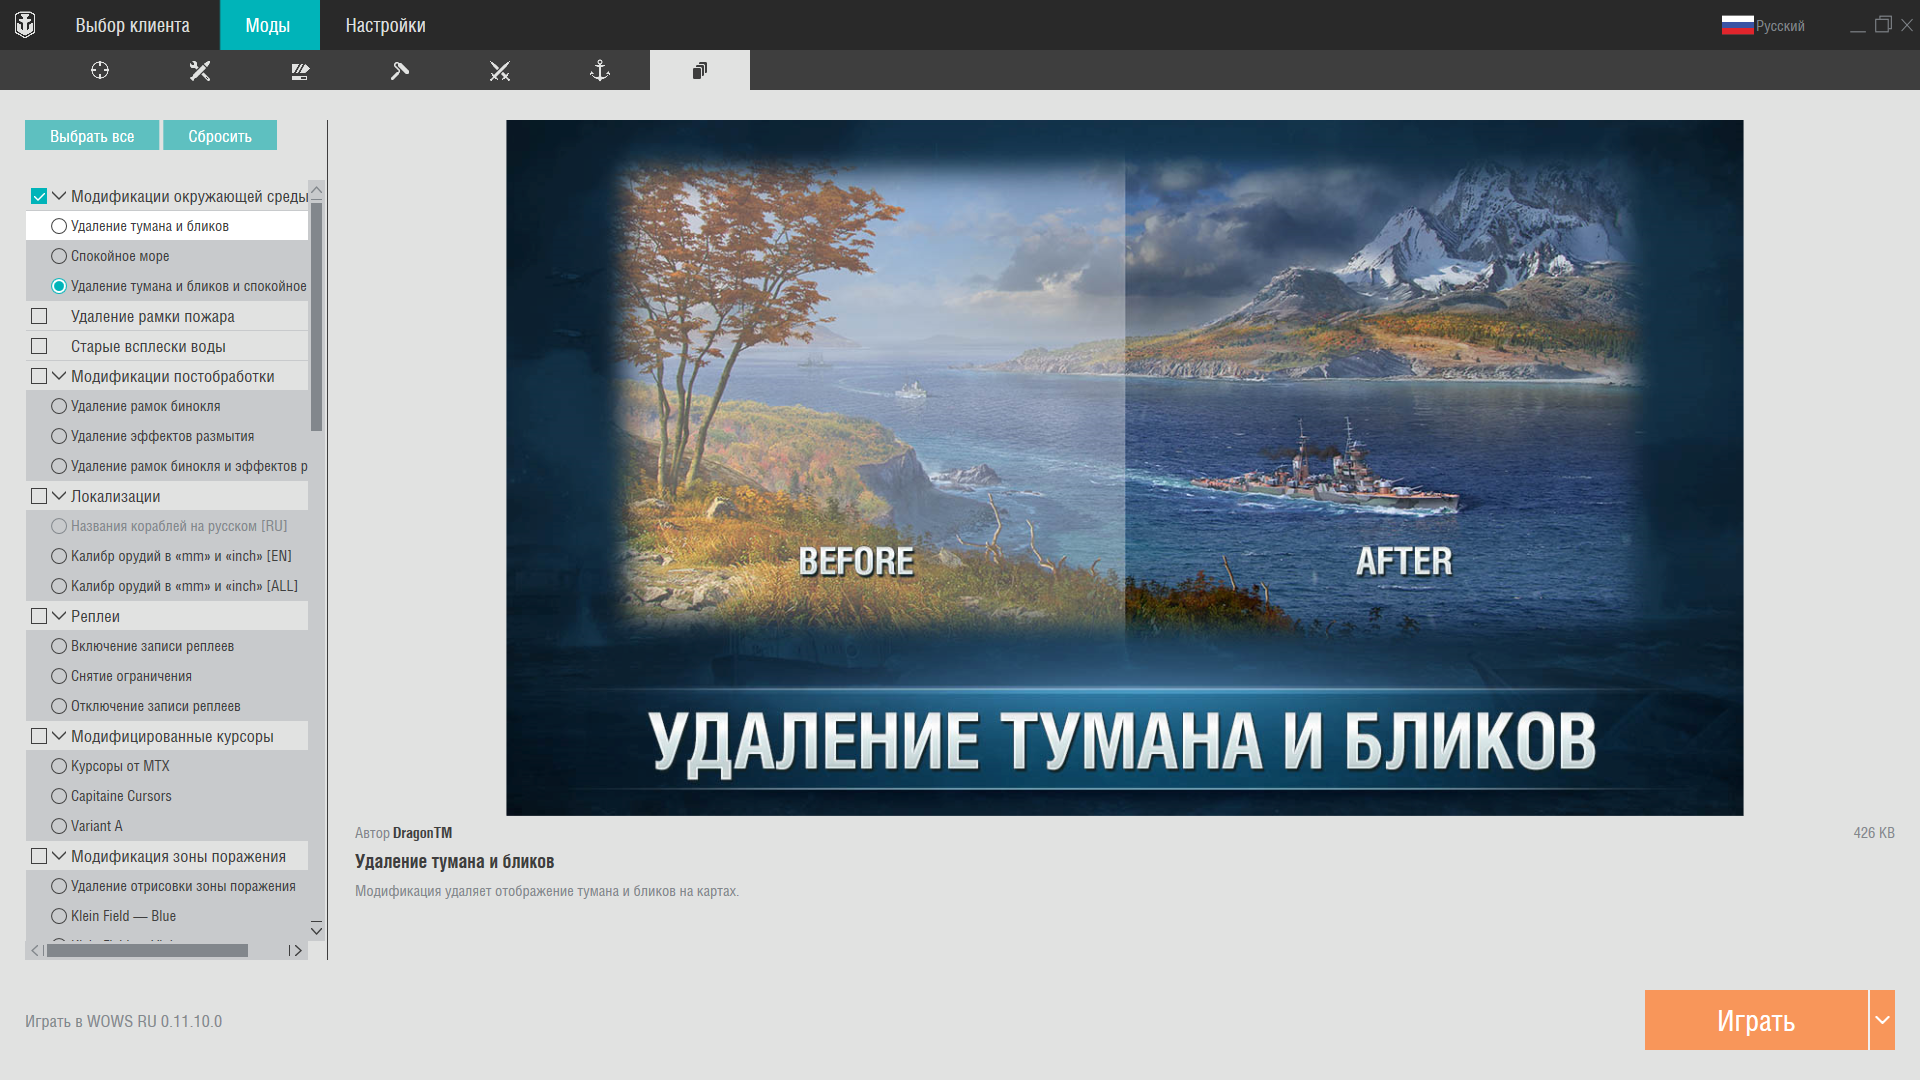1920x1080 pixels.
Task: Check Старые всплески воды checkbox
Action: pyautogui.click(x=39, y=346)
